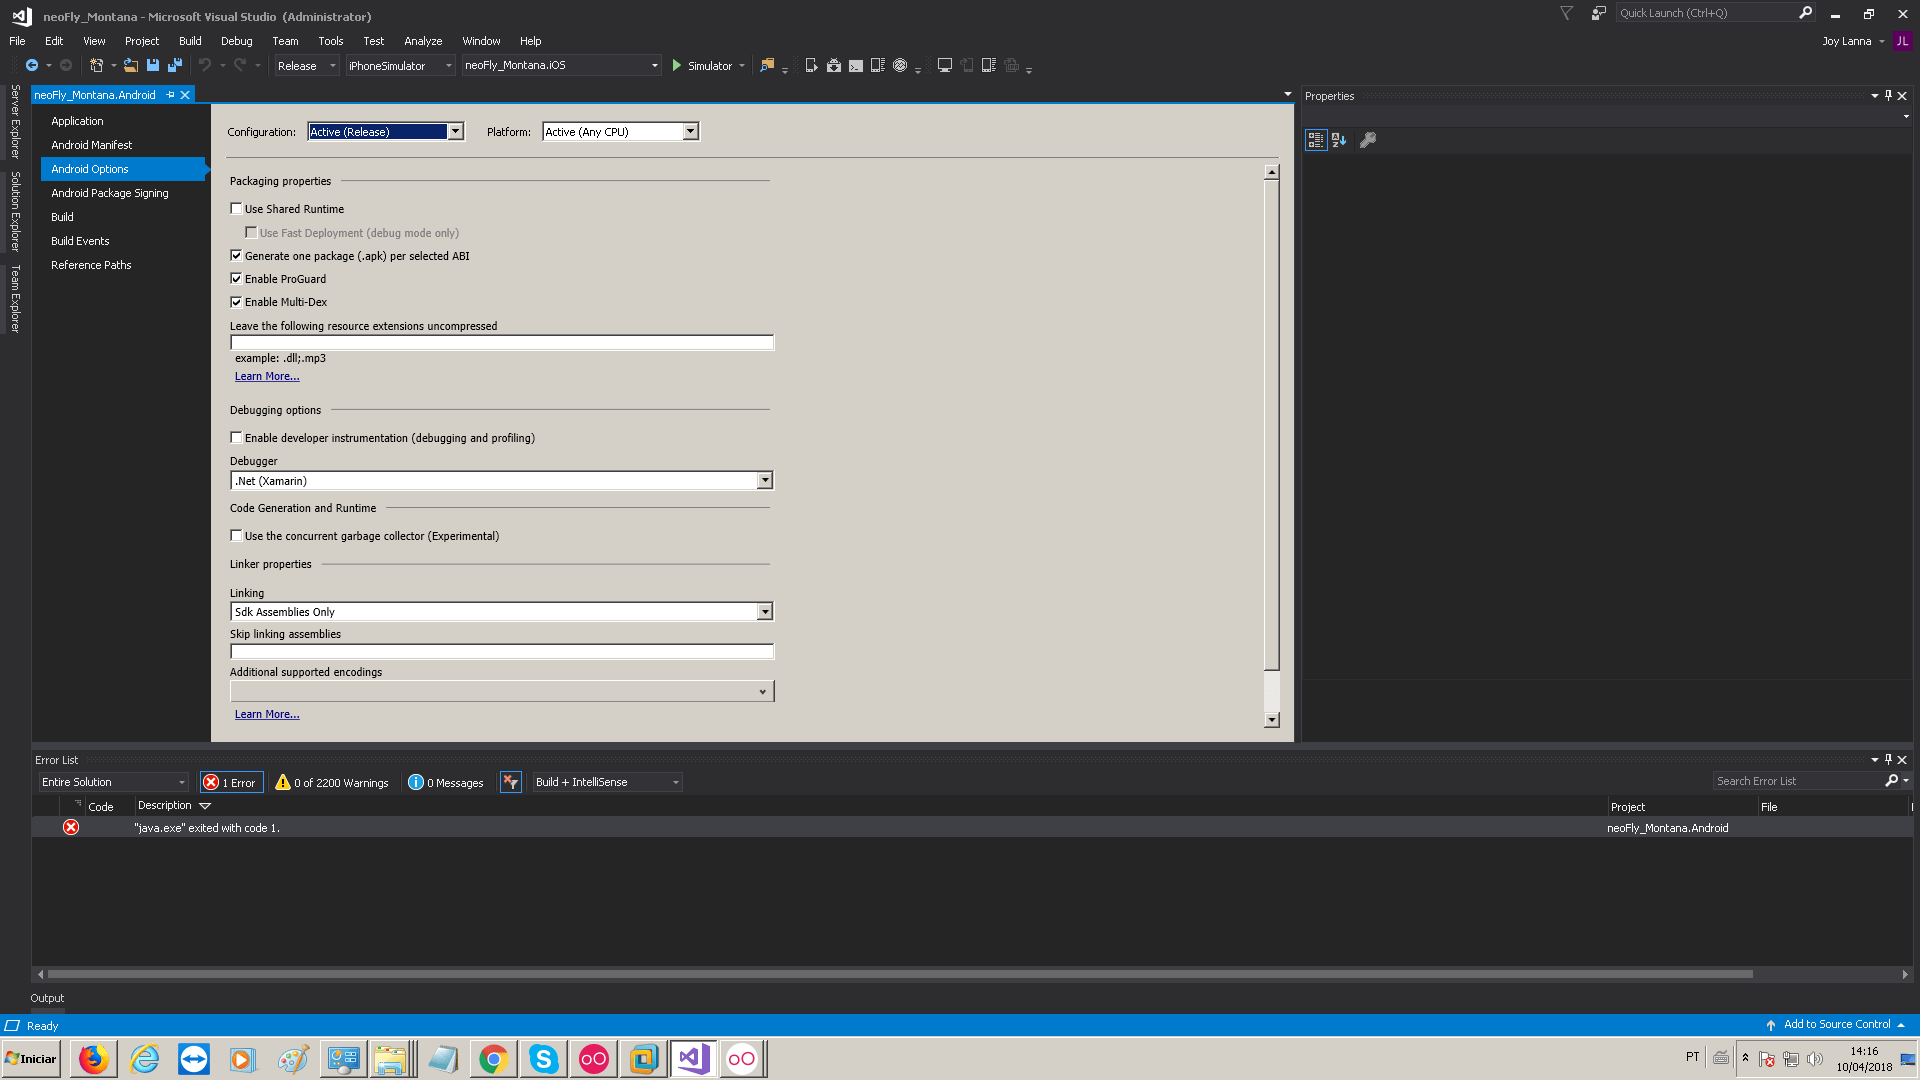This screenshot has width=1920, height=1080.
Task: Enable Use Shared Runtime
Action: click(x=236, y=208)
